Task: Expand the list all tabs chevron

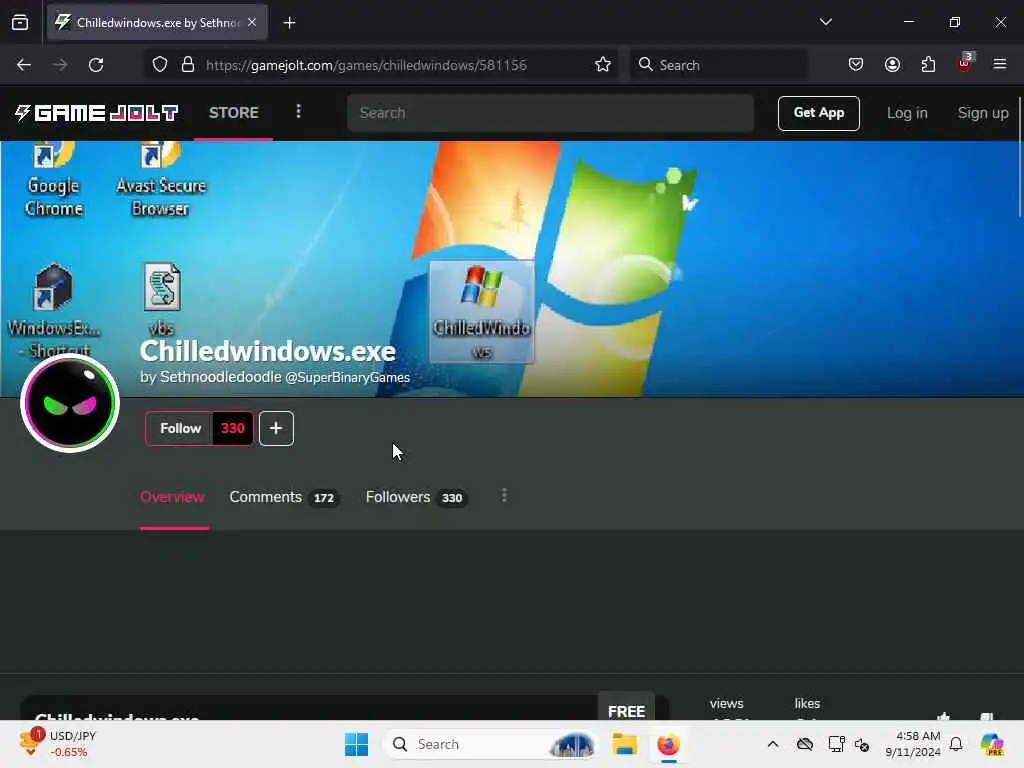Action: tap(825, 22)
